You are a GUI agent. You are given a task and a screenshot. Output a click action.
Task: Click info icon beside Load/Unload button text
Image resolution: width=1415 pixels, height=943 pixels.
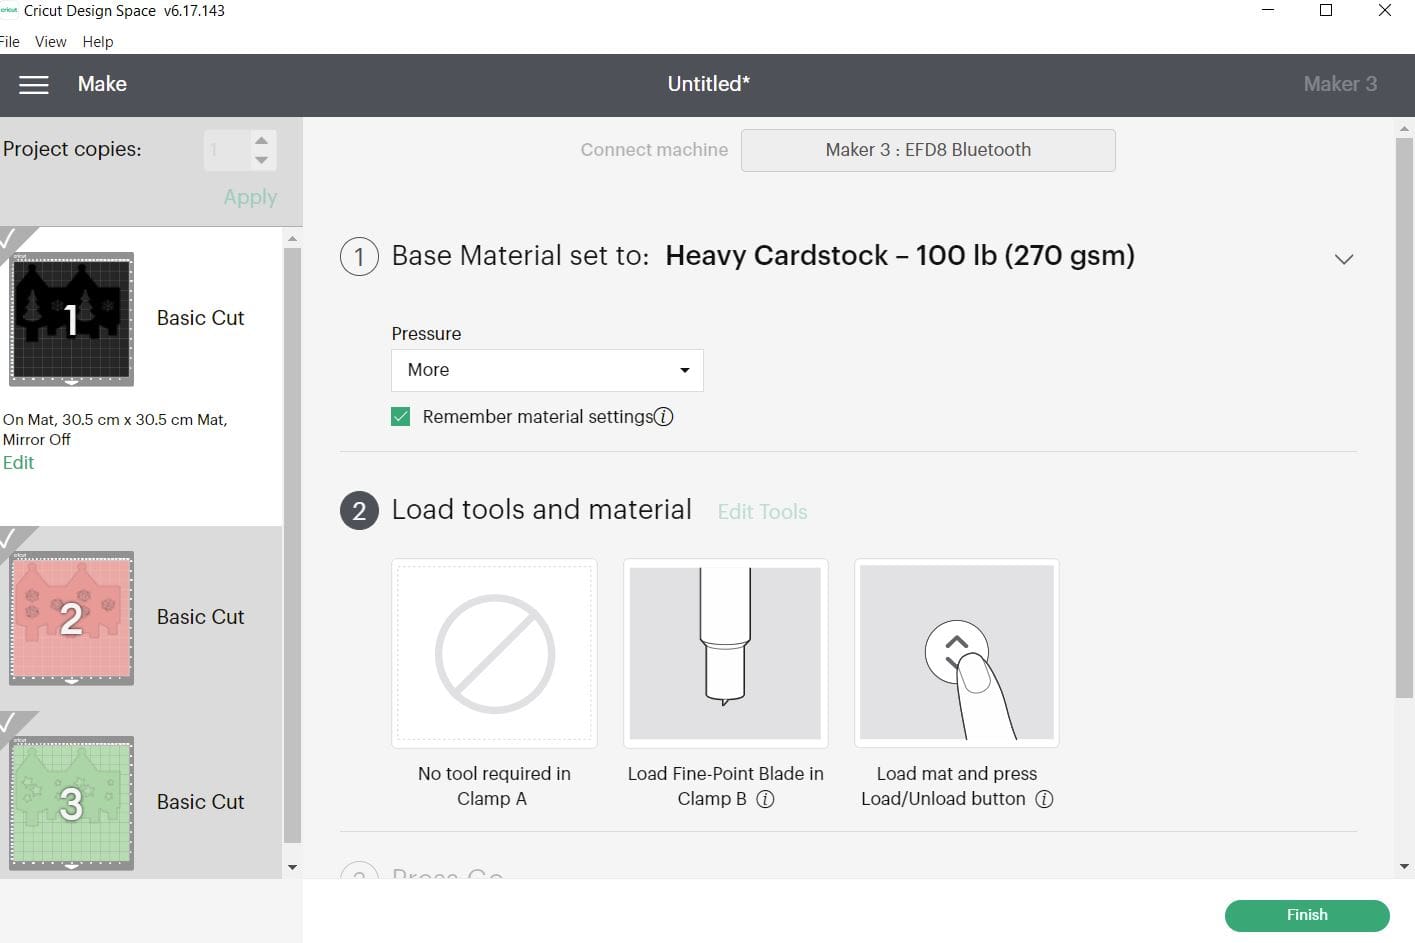1044,799
